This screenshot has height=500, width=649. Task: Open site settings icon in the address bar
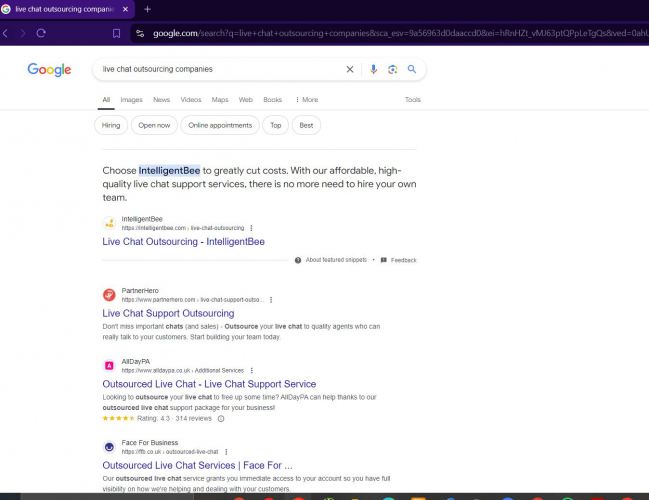140,34
